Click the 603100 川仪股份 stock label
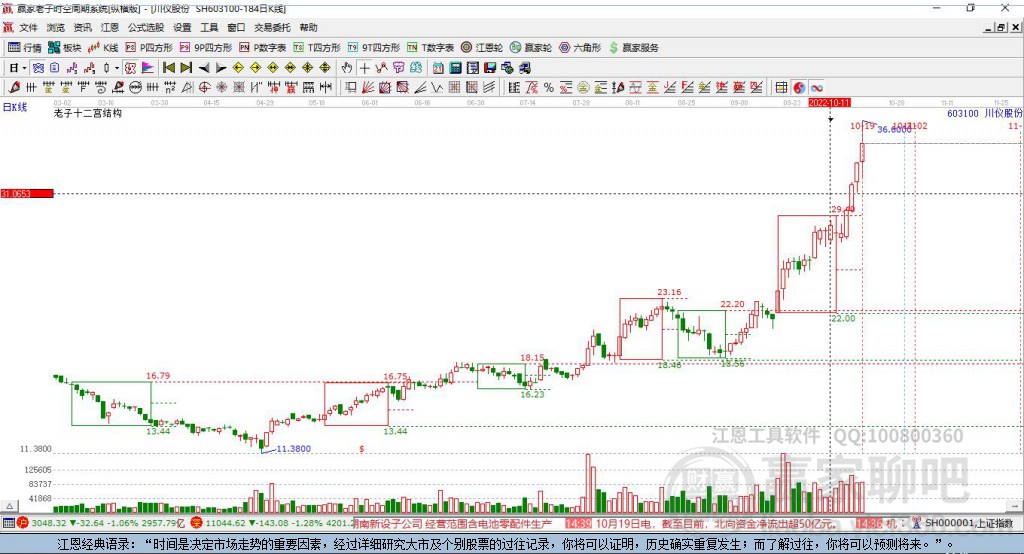 click(x=985, y=114)
